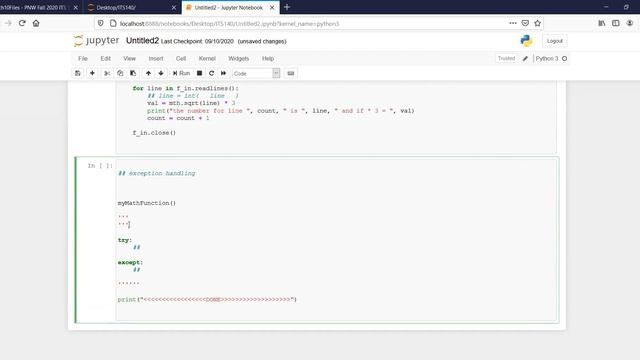Open a new browser tab
The height and width of the screenshot is (360, 640).
tap(287, 7)
